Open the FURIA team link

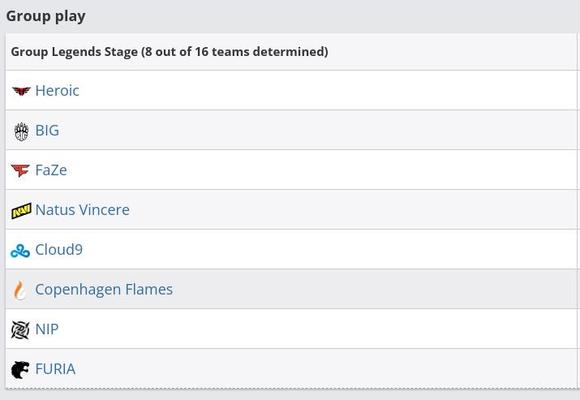(x=55, y=369)
